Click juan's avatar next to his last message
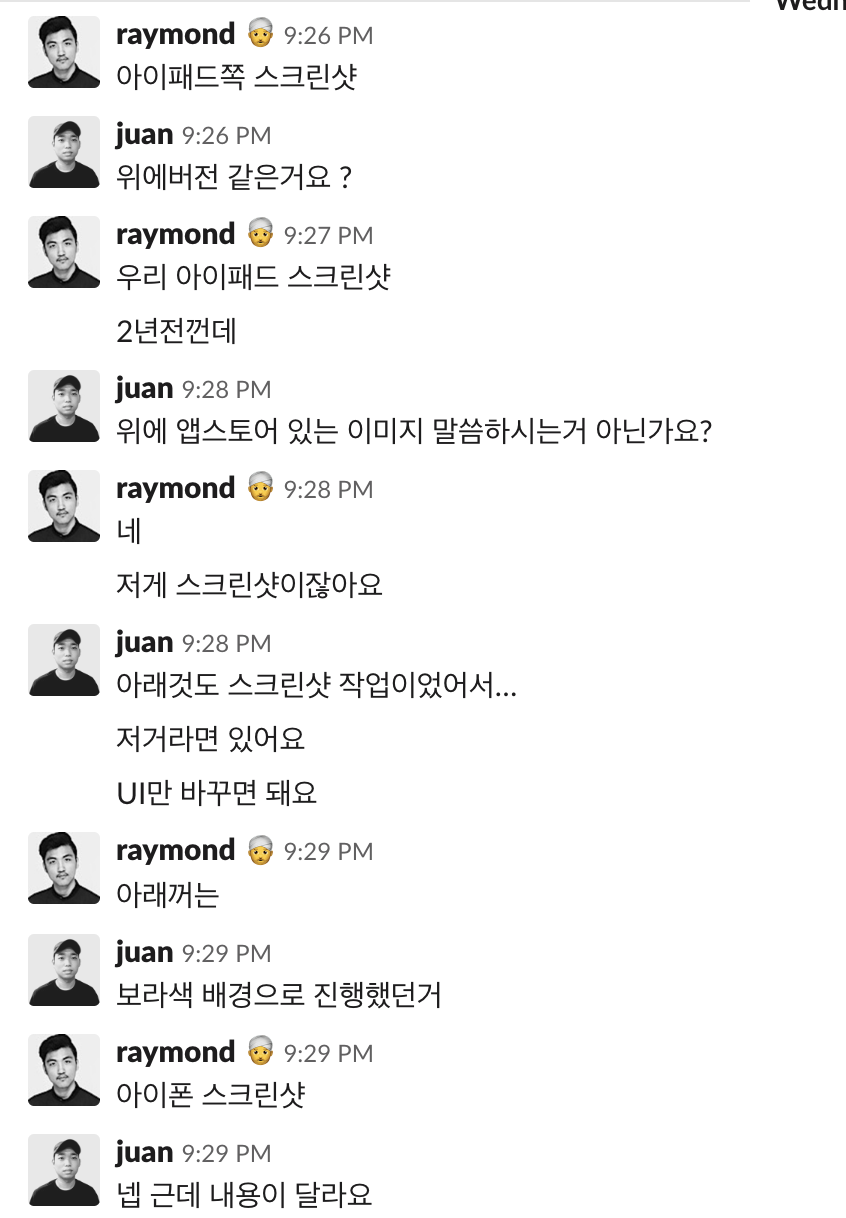Image resolution: width=846 pixels, height=1218 pixels. click(x=63, y=1170)
